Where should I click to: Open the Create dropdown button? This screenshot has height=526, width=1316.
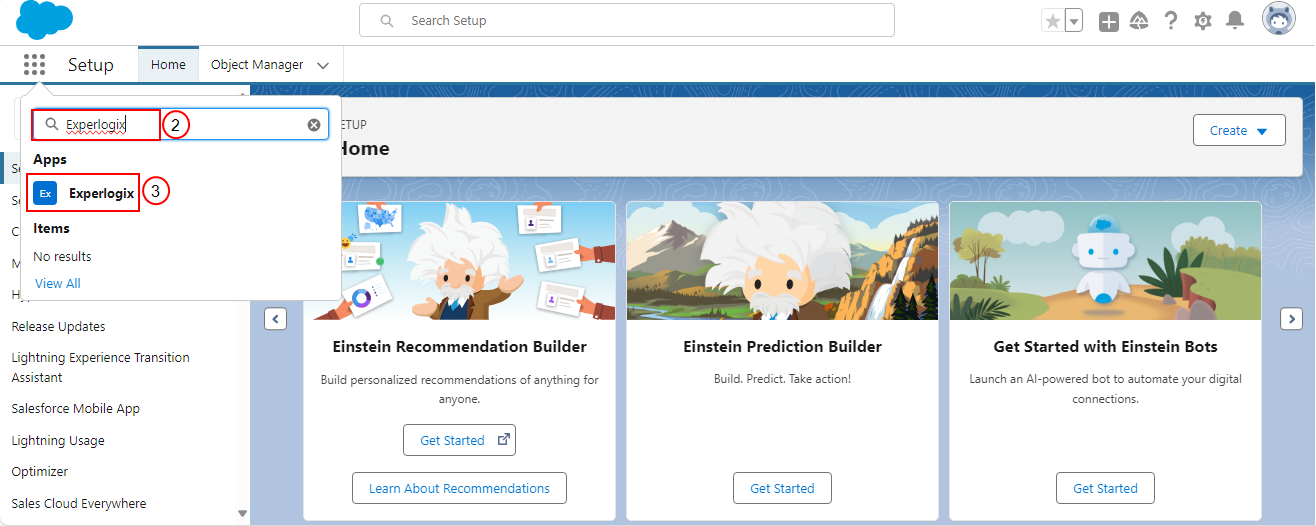[x=1239, y=130]
